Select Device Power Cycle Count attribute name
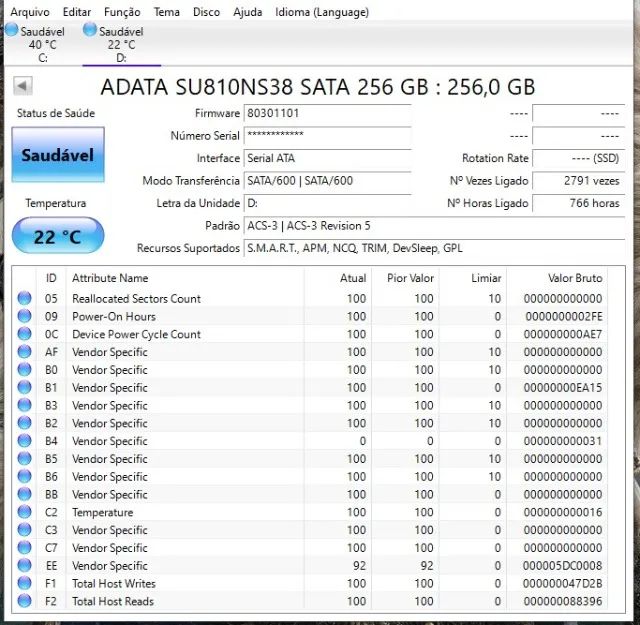Image resolution: width=640 pixels, height=625 pixels. [136, 334]
